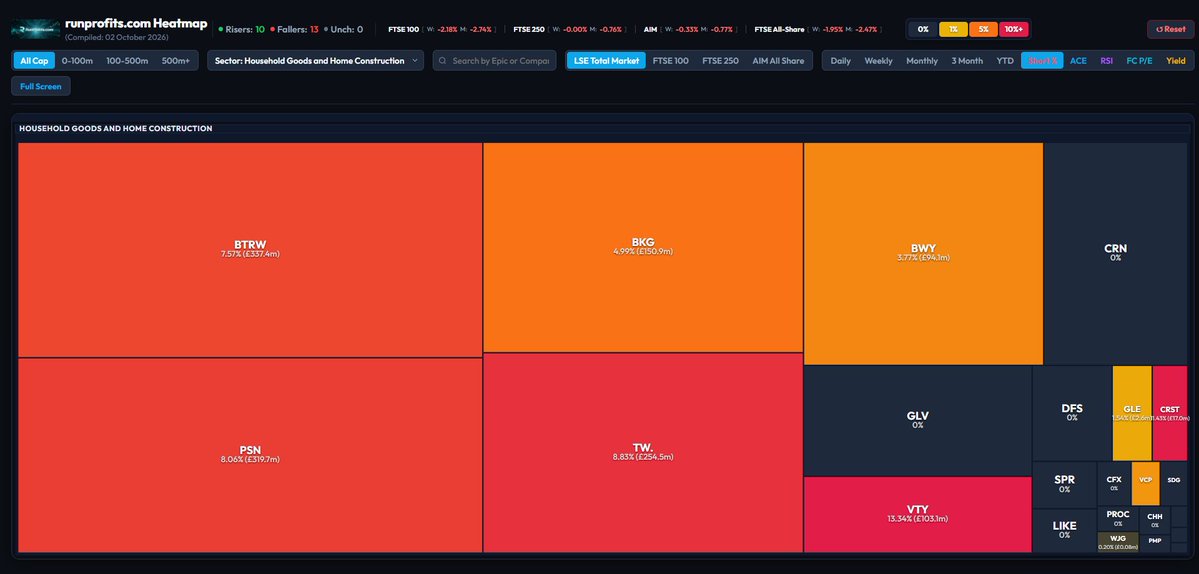Open the GLE heatmap tile
This screenshot has width=1199, height=574.
[1132, 413]
